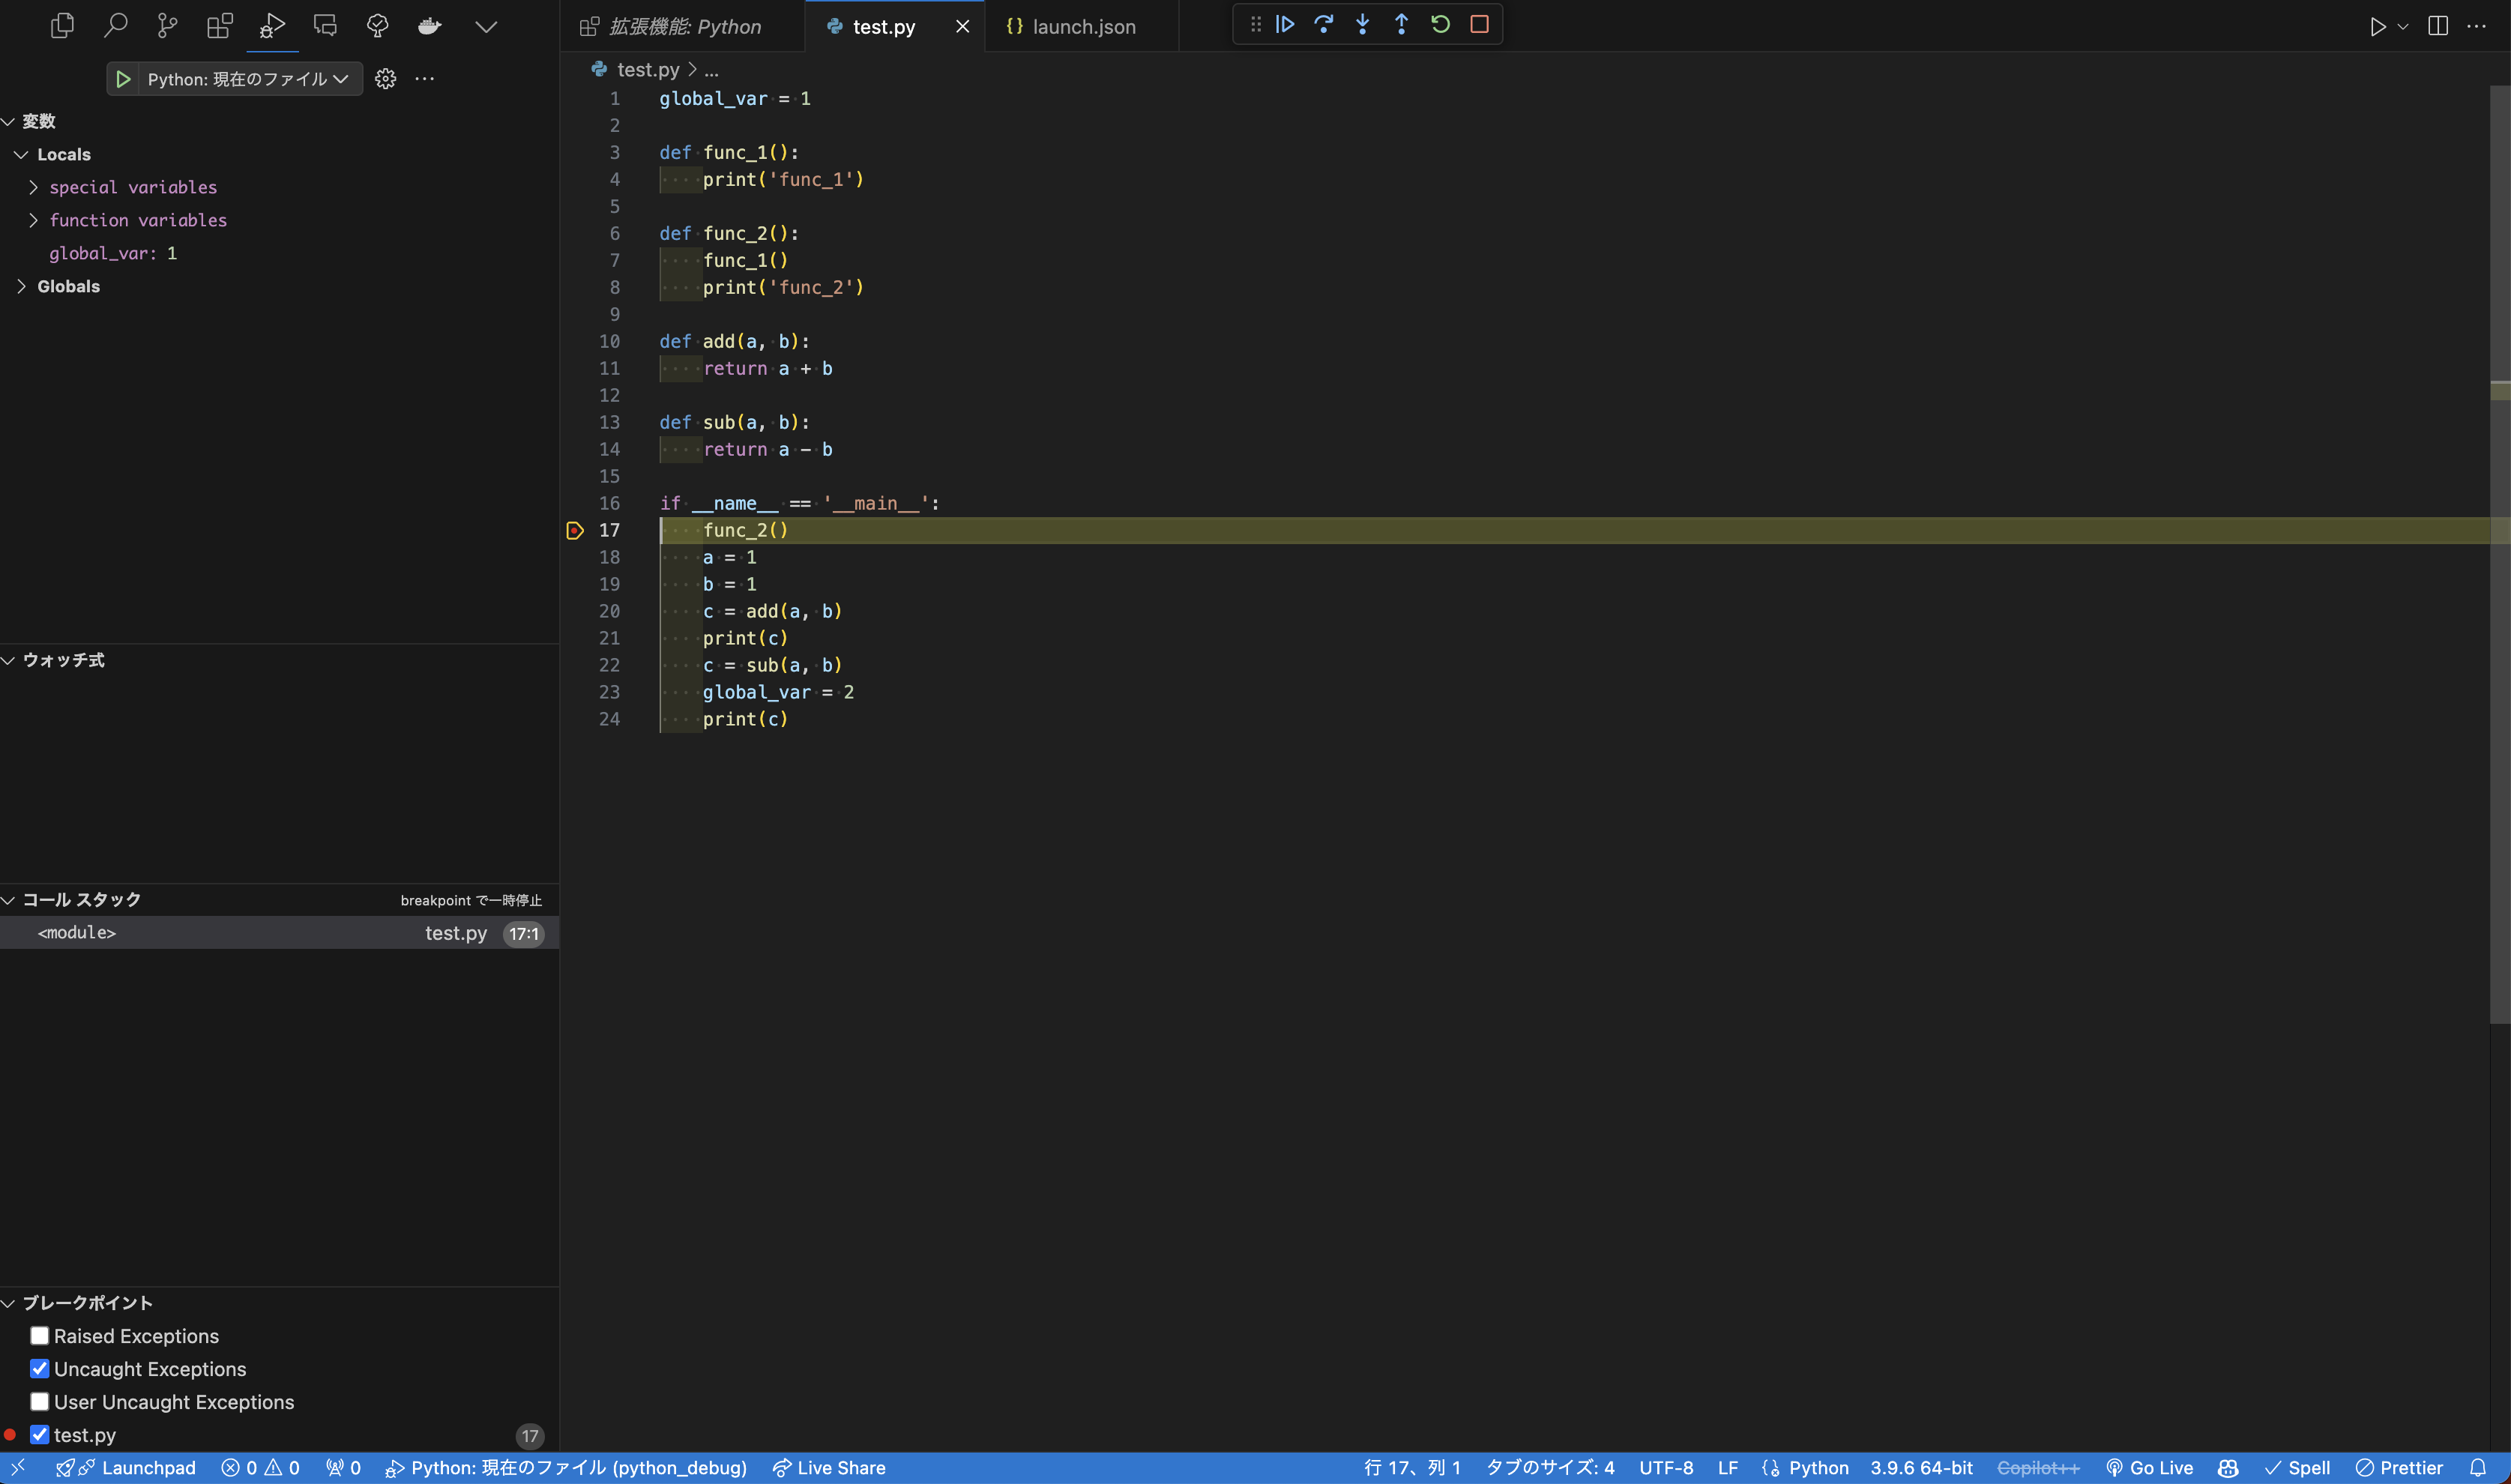Click Go Live in the status bar
Image resolution: width=2511 pixels, height=1484 pixels.
point(2151,1467)
